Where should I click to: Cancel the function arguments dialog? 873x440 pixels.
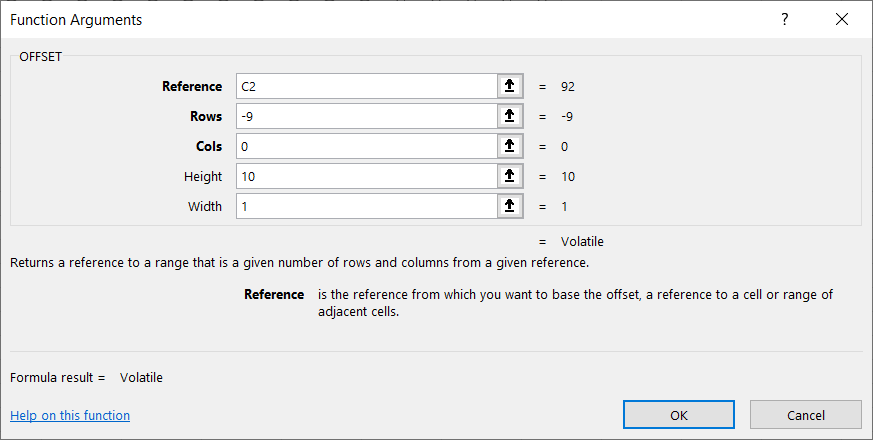(806, 415)
